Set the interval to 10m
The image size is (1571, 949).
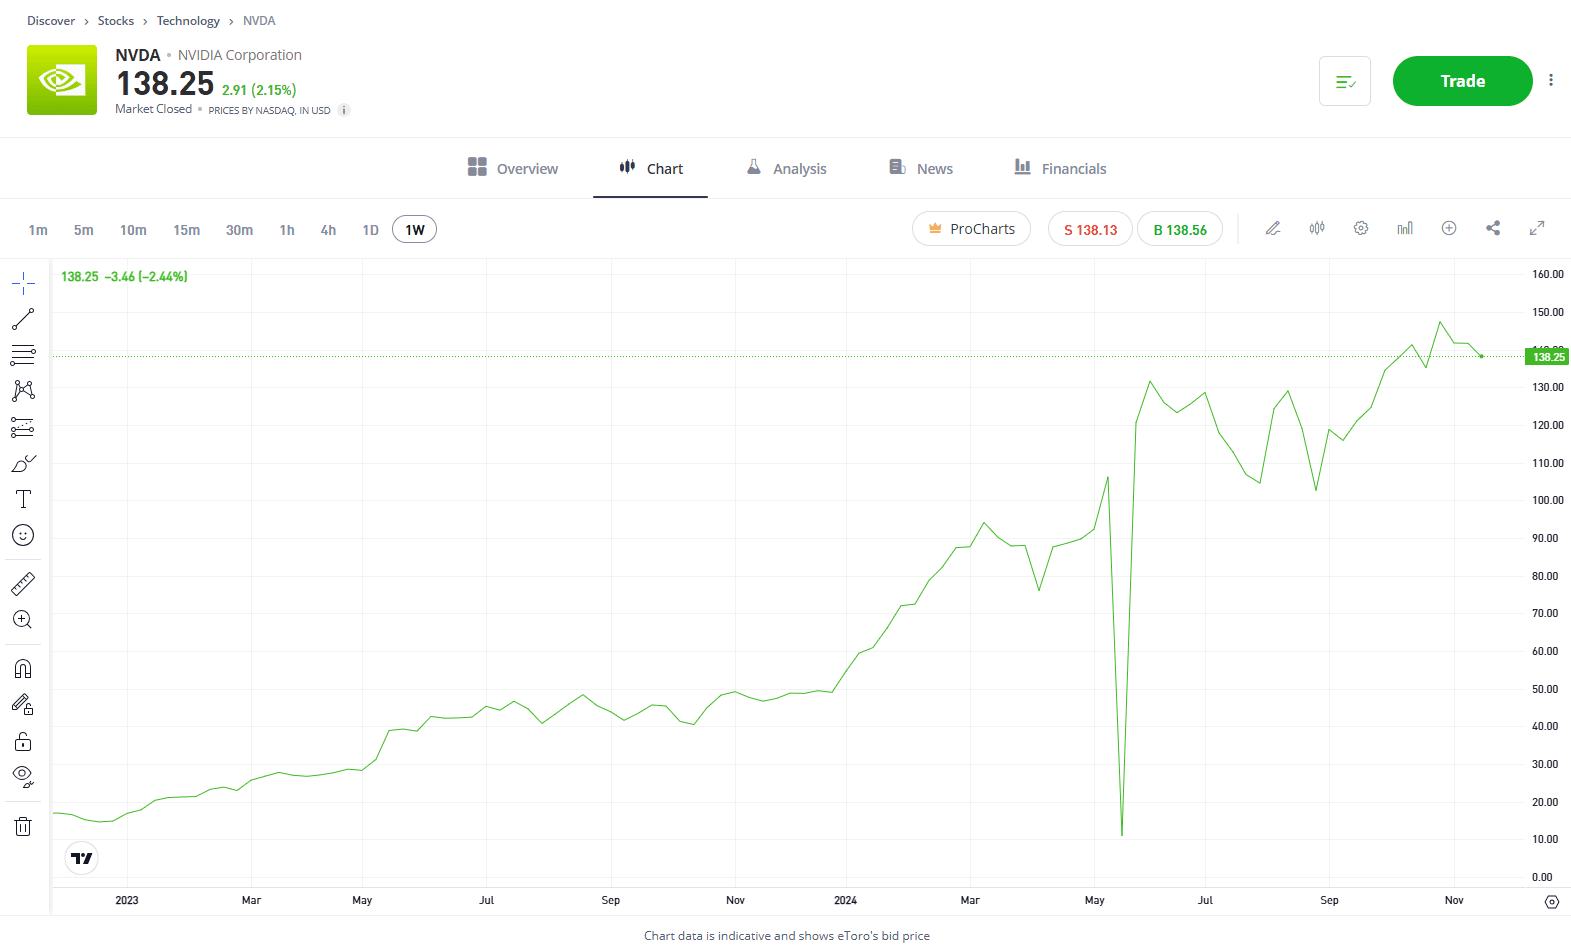(x=133, y=230)
